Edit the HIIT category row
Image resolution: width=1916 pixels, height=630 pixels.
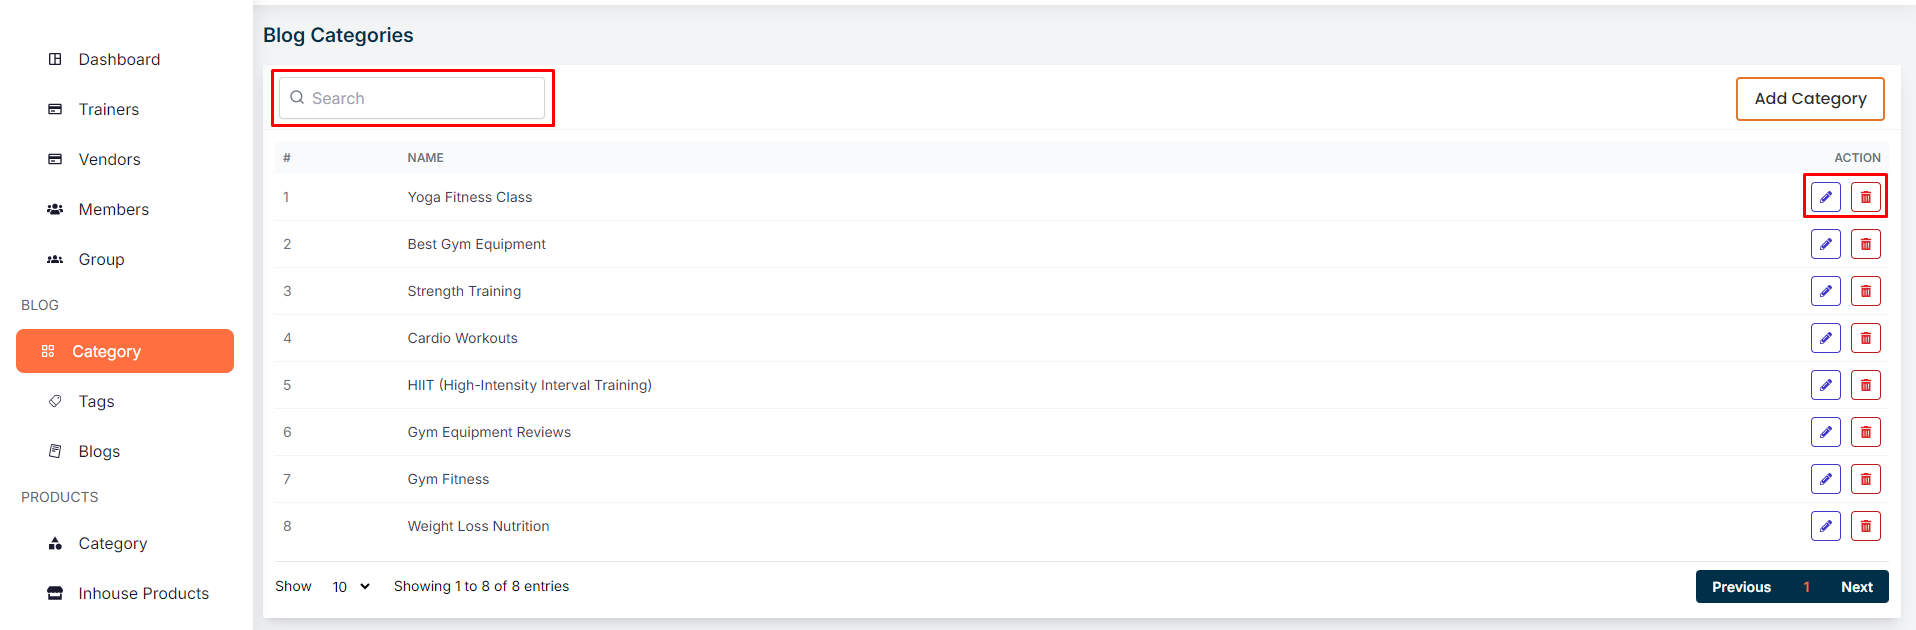coord(1825,385)
